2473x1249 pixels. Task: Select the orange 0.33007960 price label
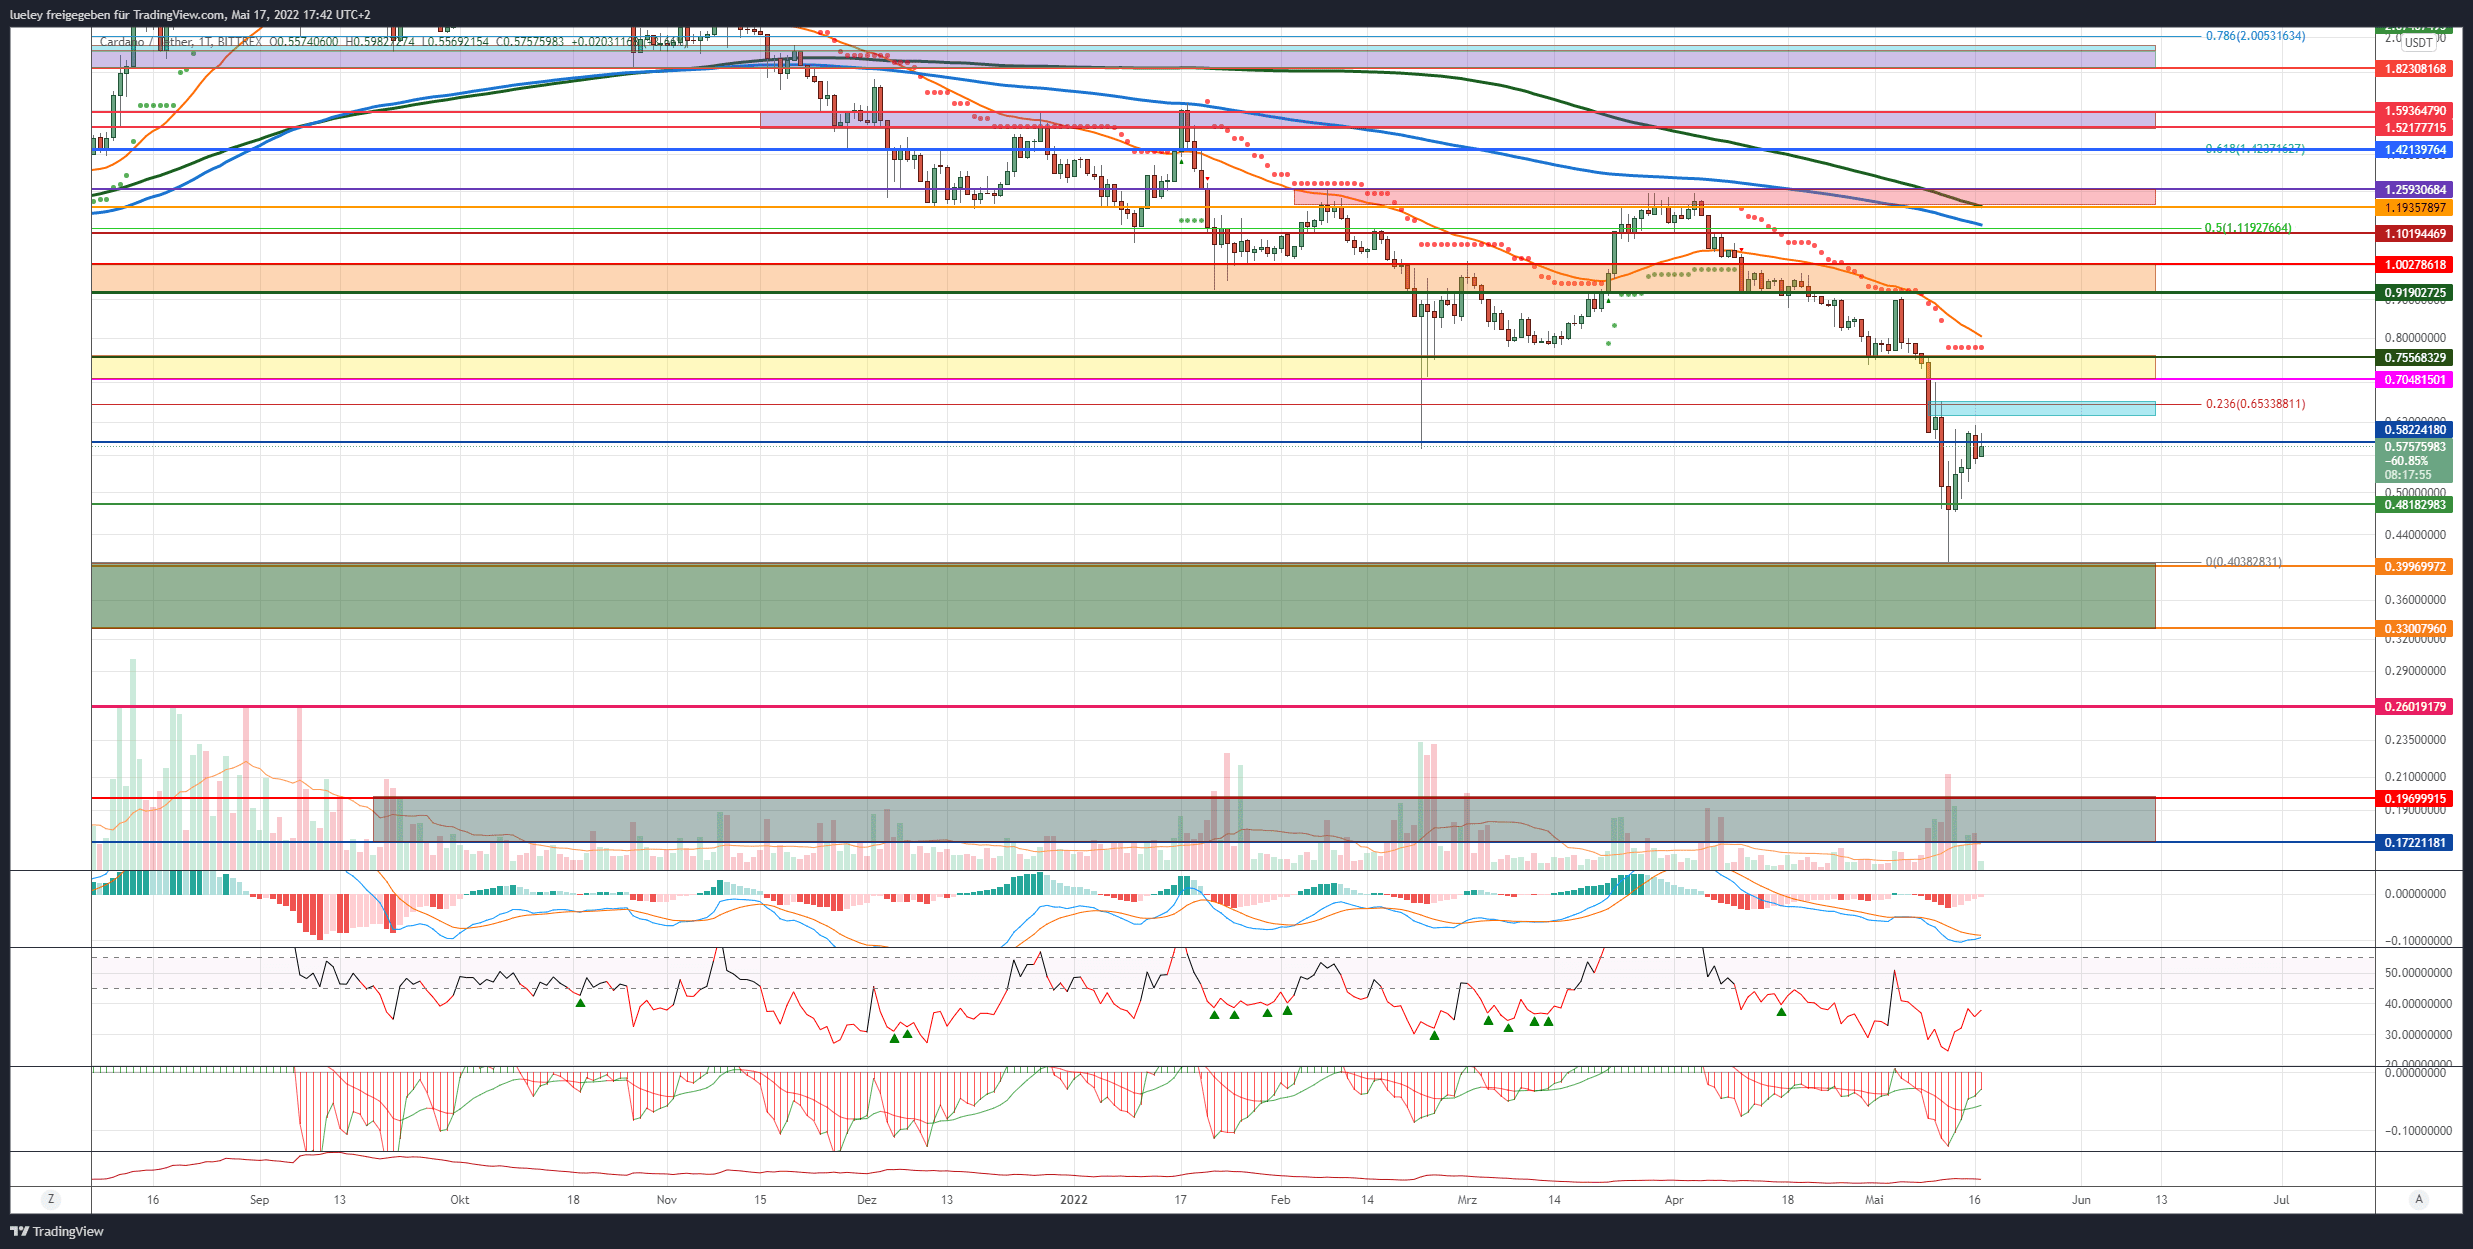pyautogui.click(x=2413, y=629)
